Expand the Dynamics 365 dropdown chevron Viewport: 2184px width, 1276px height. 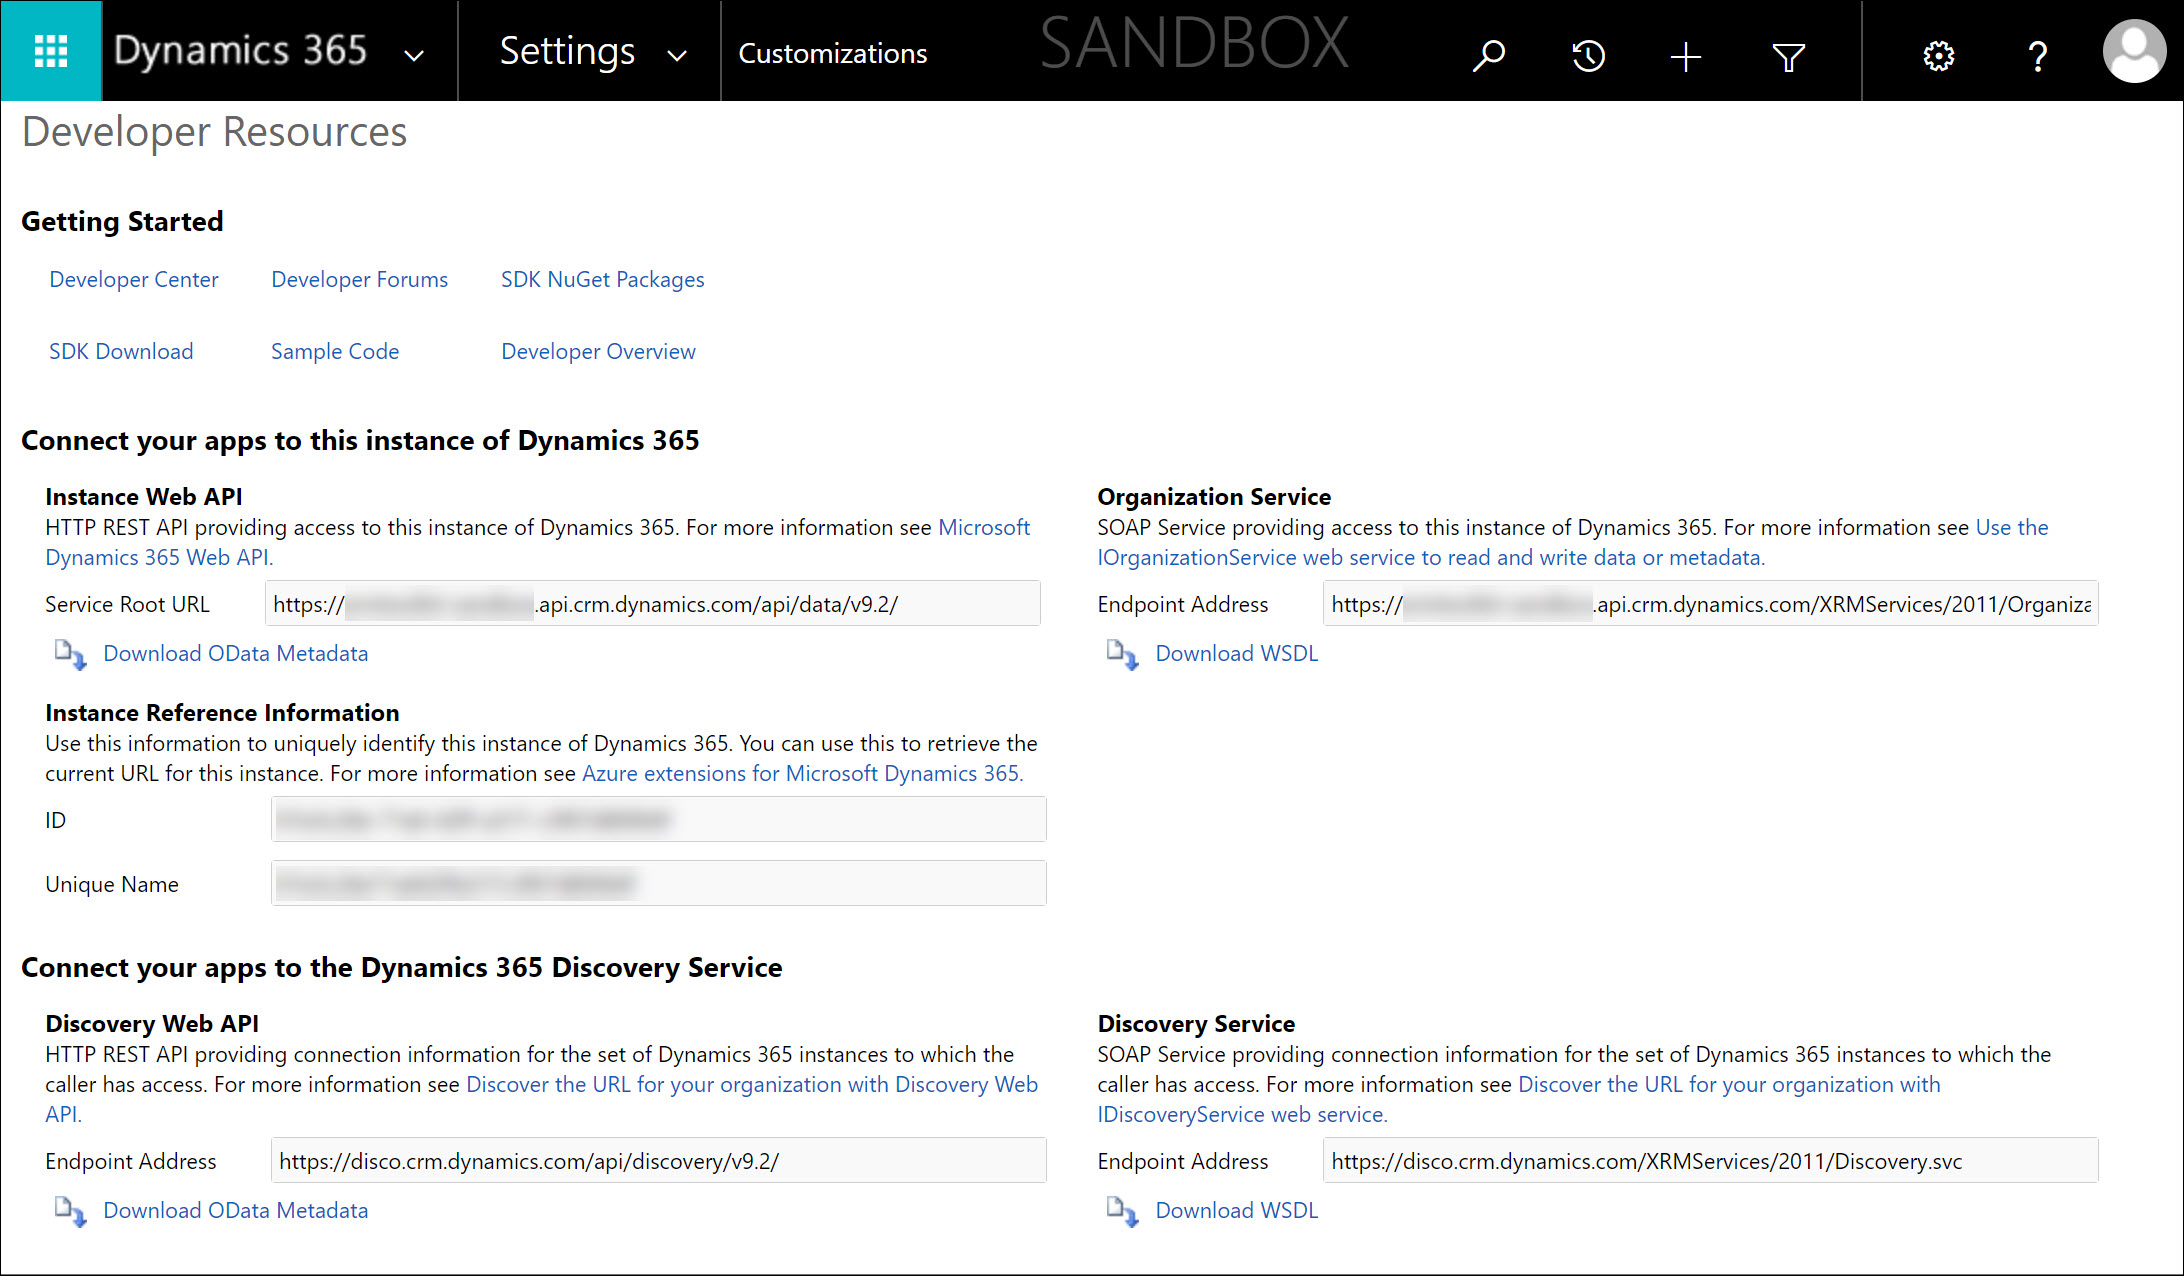tap(414, 56)
